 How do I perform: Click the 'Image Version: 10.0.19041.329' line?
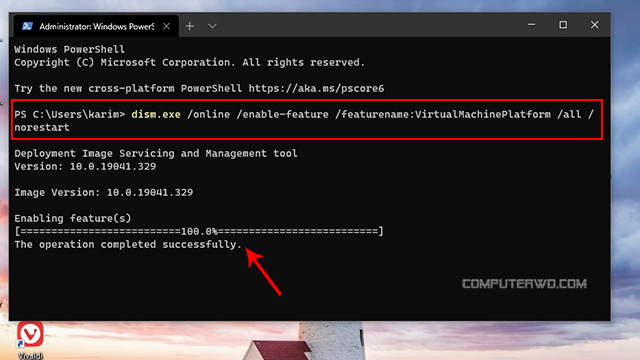pos(104,192)
